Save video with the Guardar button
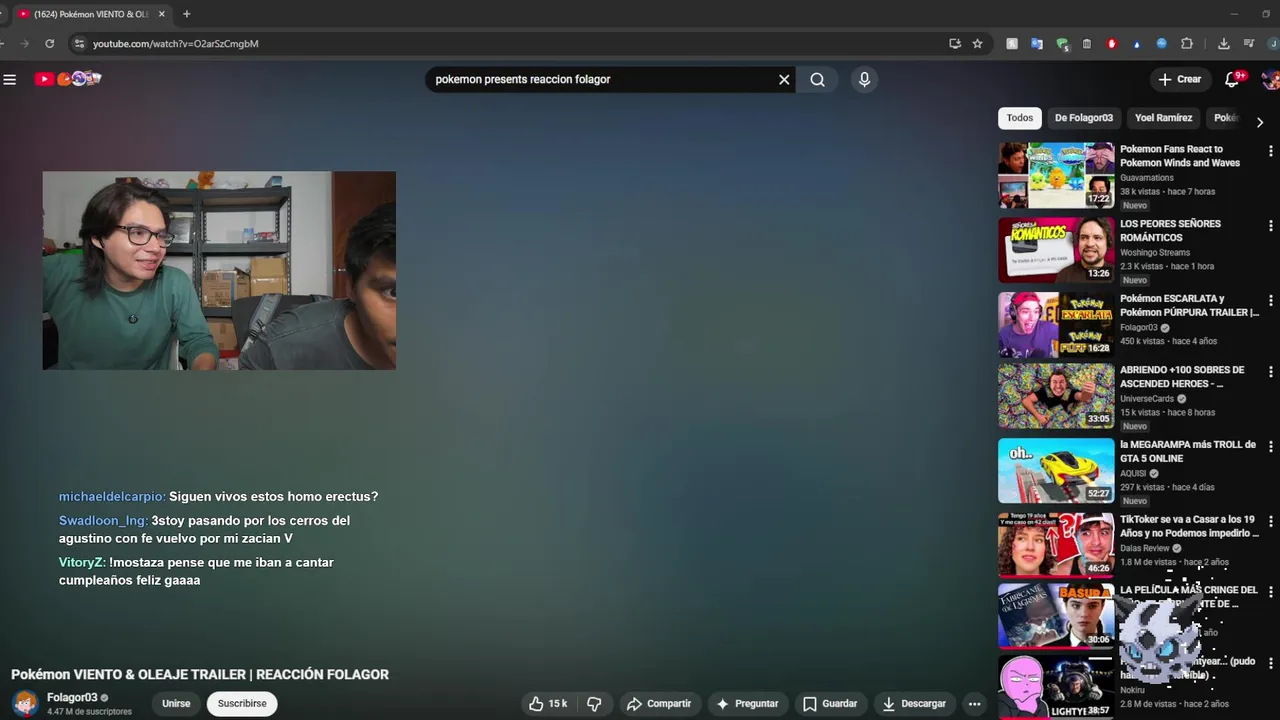 click(829, 704)
